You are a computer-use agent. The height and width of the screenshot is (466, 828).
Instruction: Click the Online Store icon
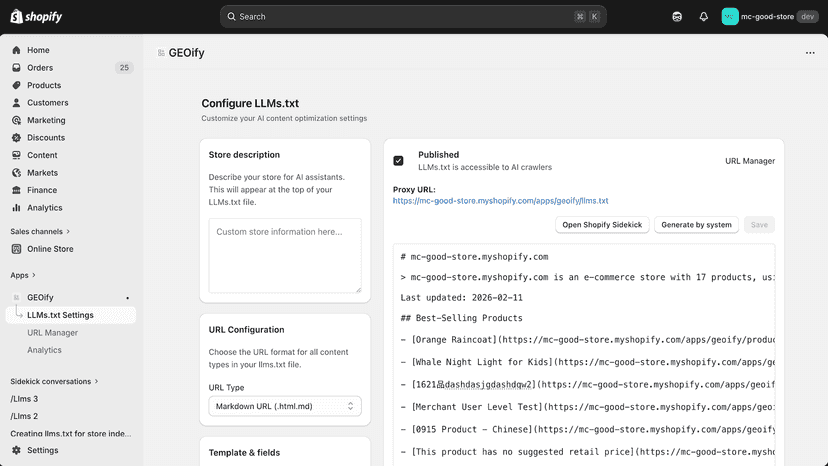[16, 249]
